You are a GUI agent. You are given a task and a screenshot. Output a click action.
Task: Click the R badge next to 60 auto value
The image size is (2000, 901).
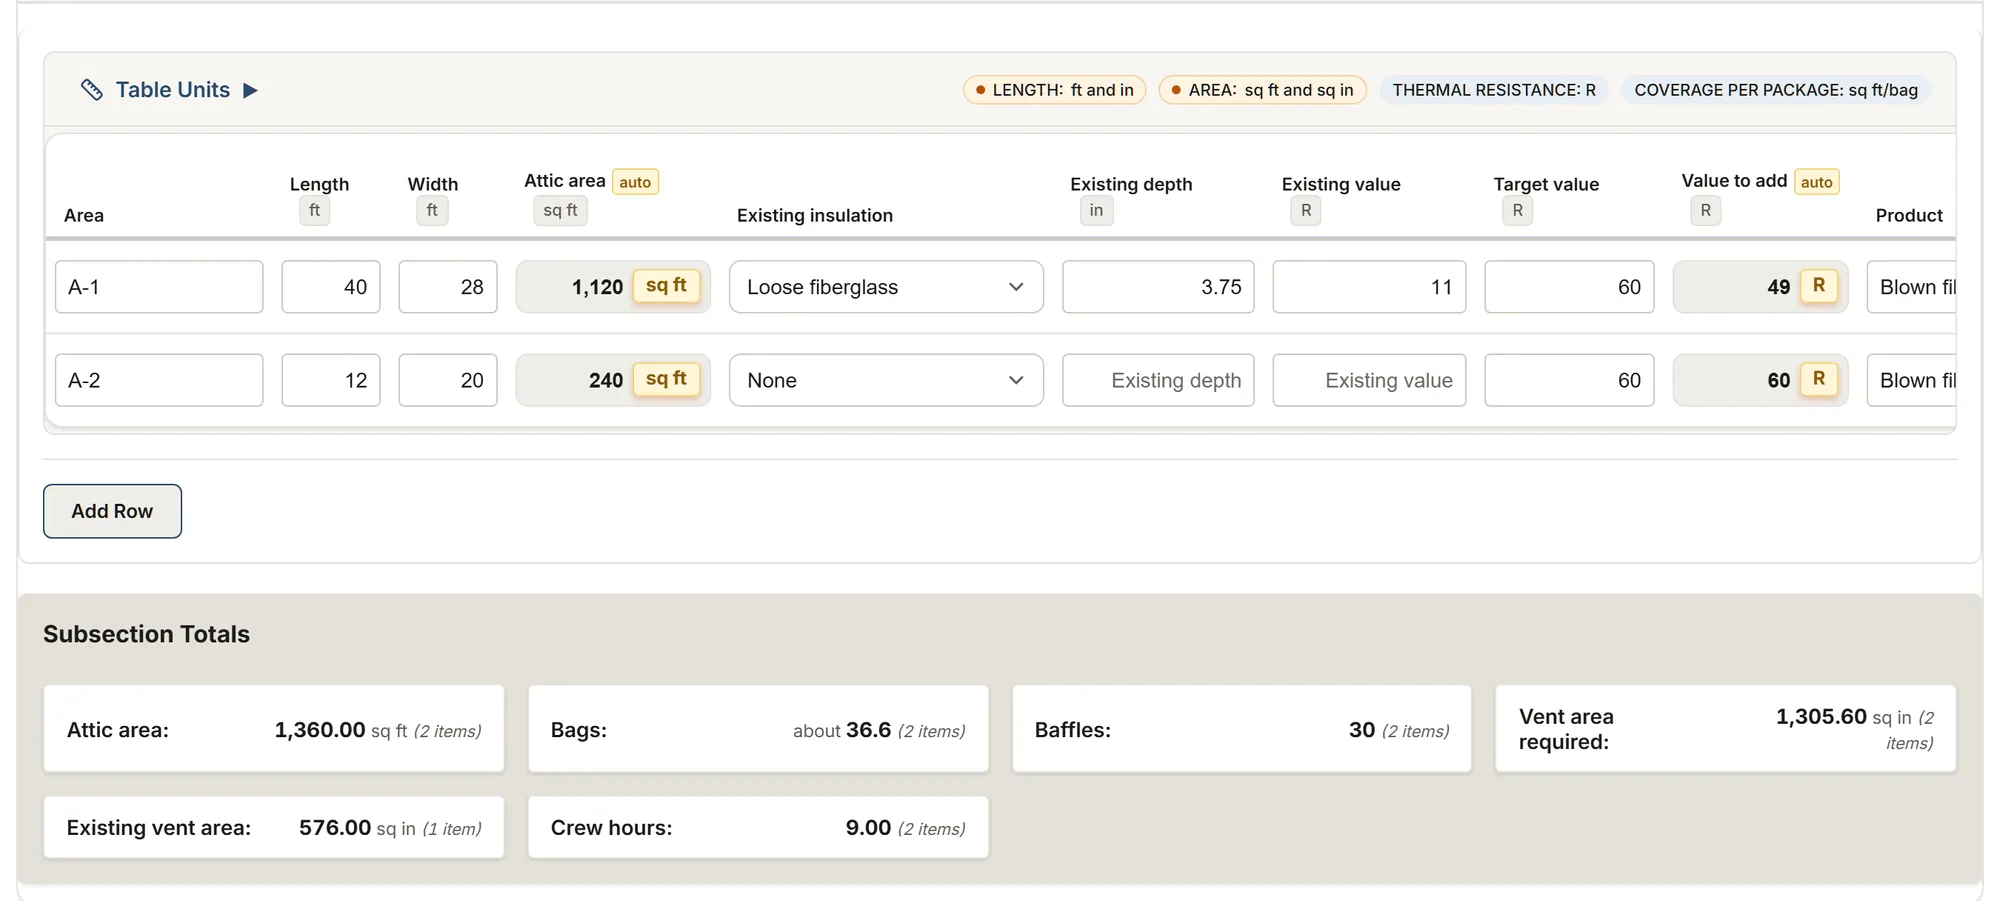1819,379
